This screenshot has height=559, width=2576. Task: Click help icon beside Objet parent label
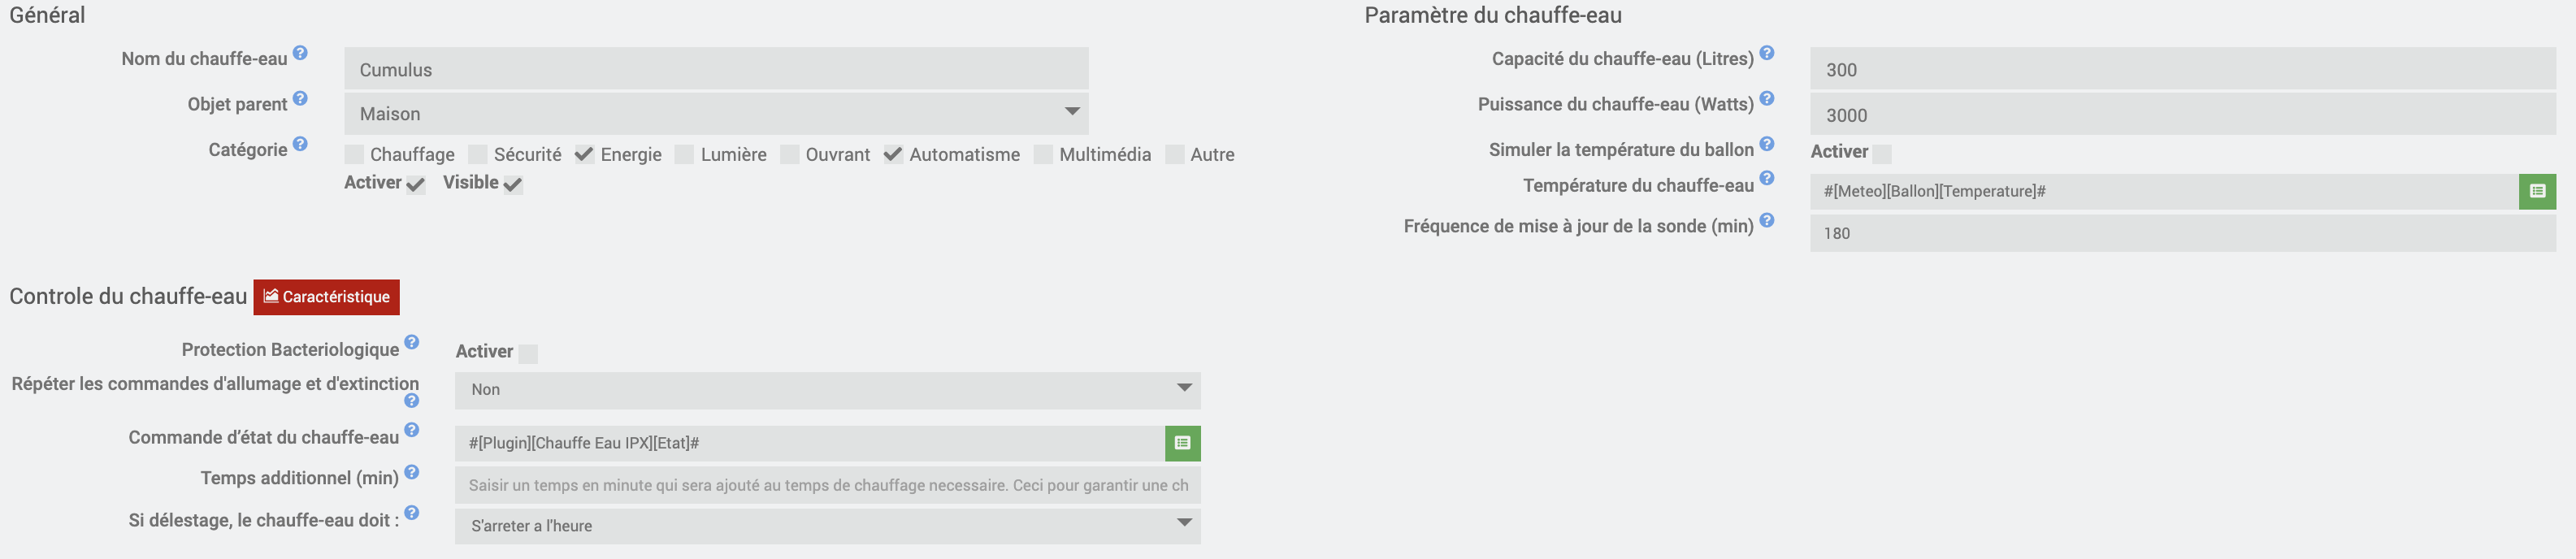[x=300, y=99]
